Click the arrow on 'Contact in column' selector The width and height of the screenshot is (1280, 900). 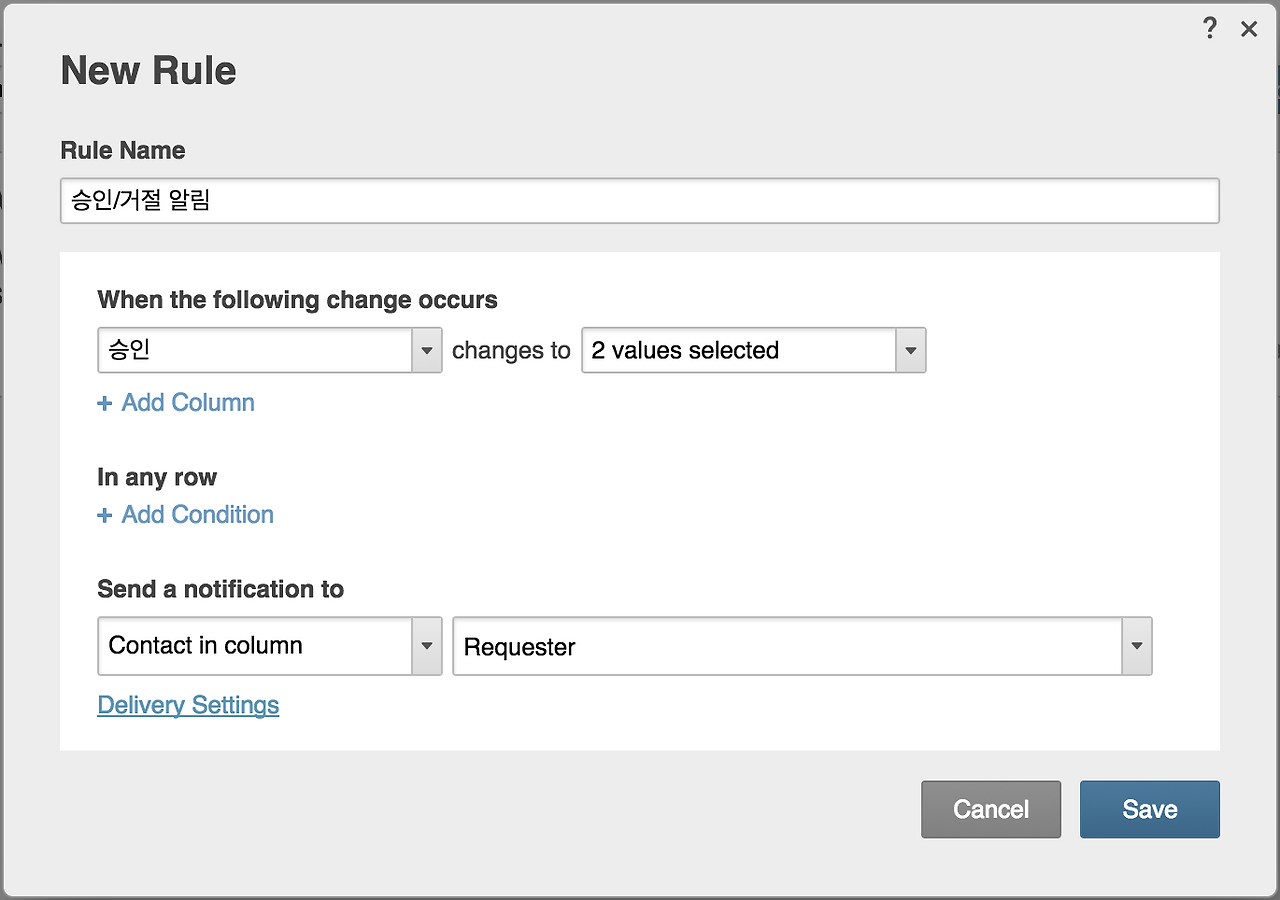click(427, 646)
